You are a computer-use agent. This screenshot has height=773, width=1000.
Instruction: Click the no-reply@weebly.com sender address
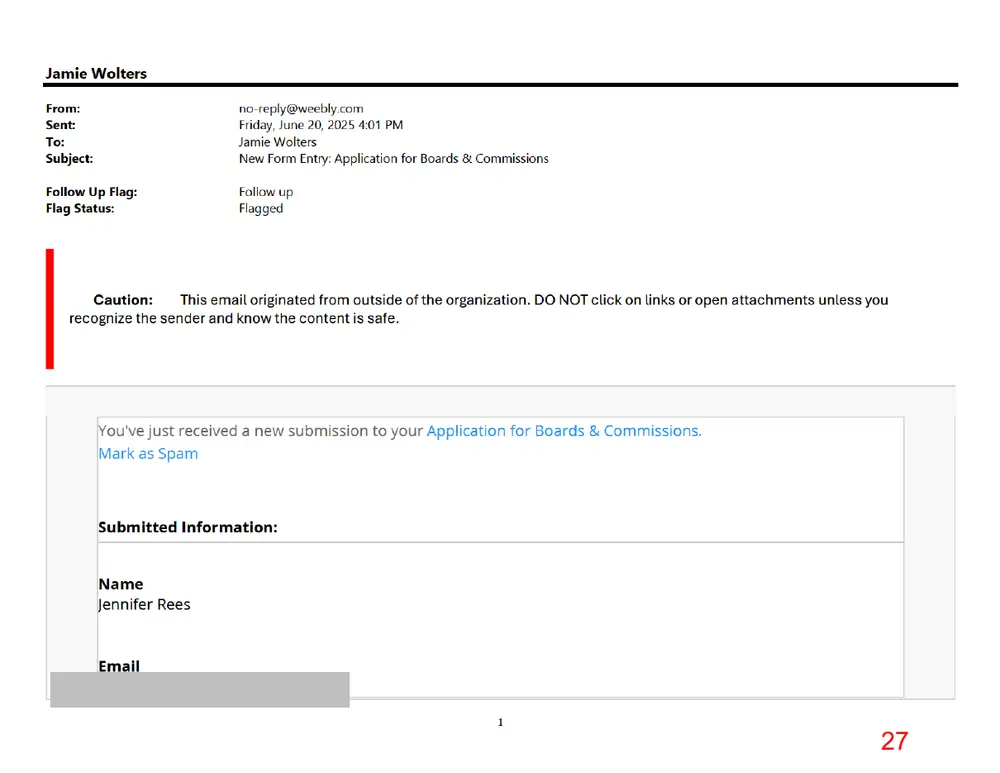point(301,108)
